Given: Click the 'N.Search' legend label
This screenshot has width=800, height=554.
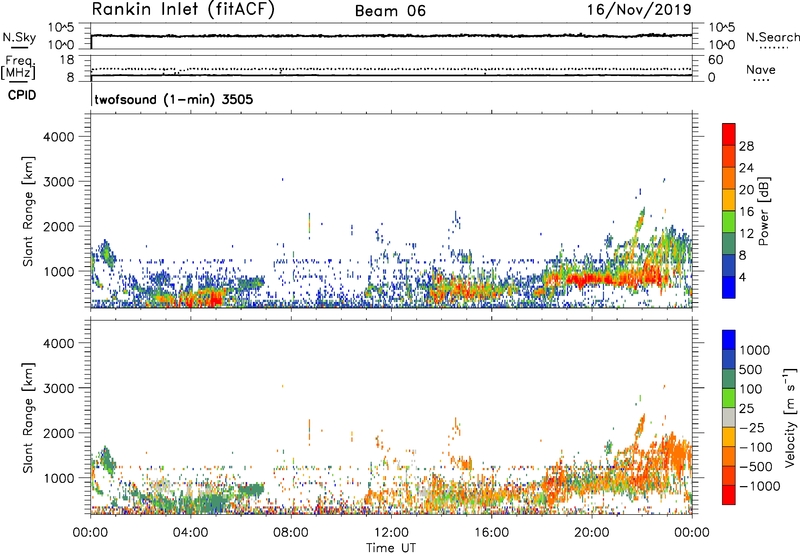Looking at the screenshot, I should (x=772, y=37).
